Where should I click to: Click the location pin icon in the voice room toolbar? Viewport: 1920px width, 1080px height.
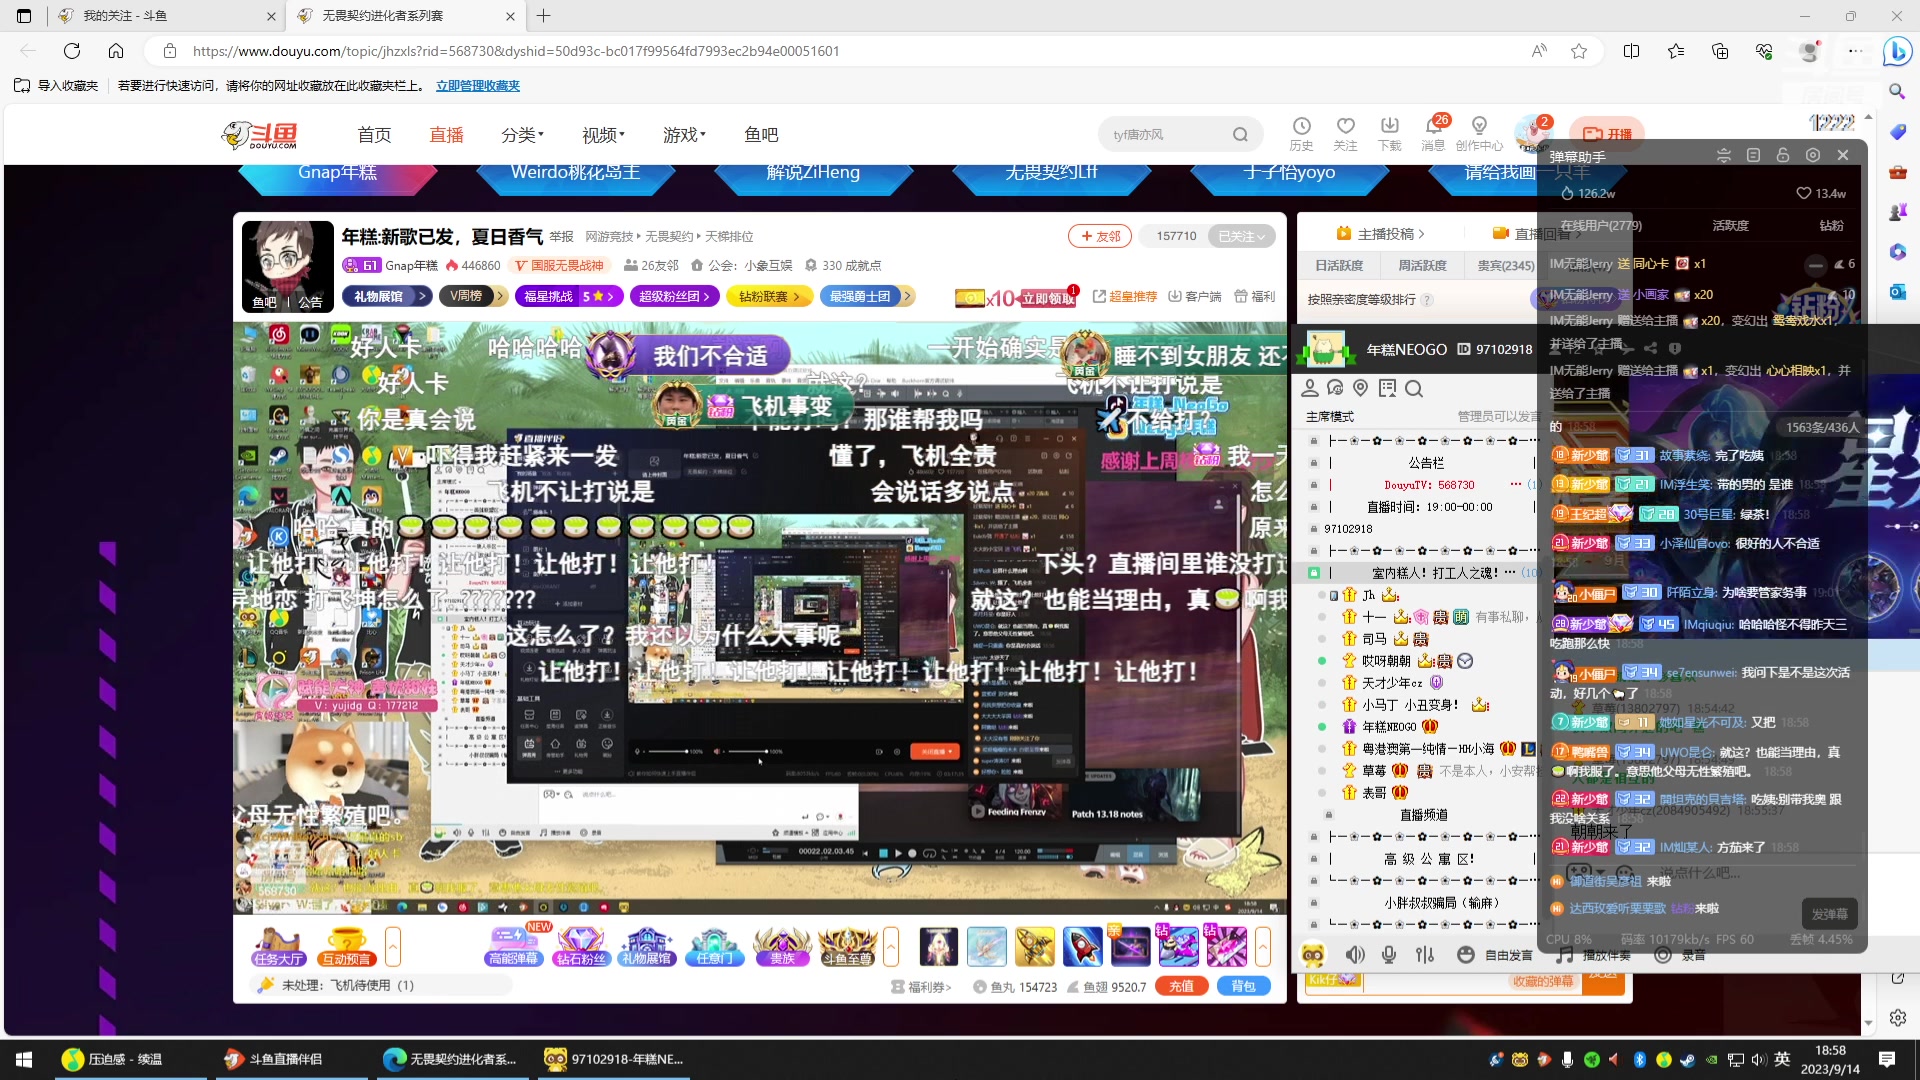pyautogui.click(x=1360, y=388)
